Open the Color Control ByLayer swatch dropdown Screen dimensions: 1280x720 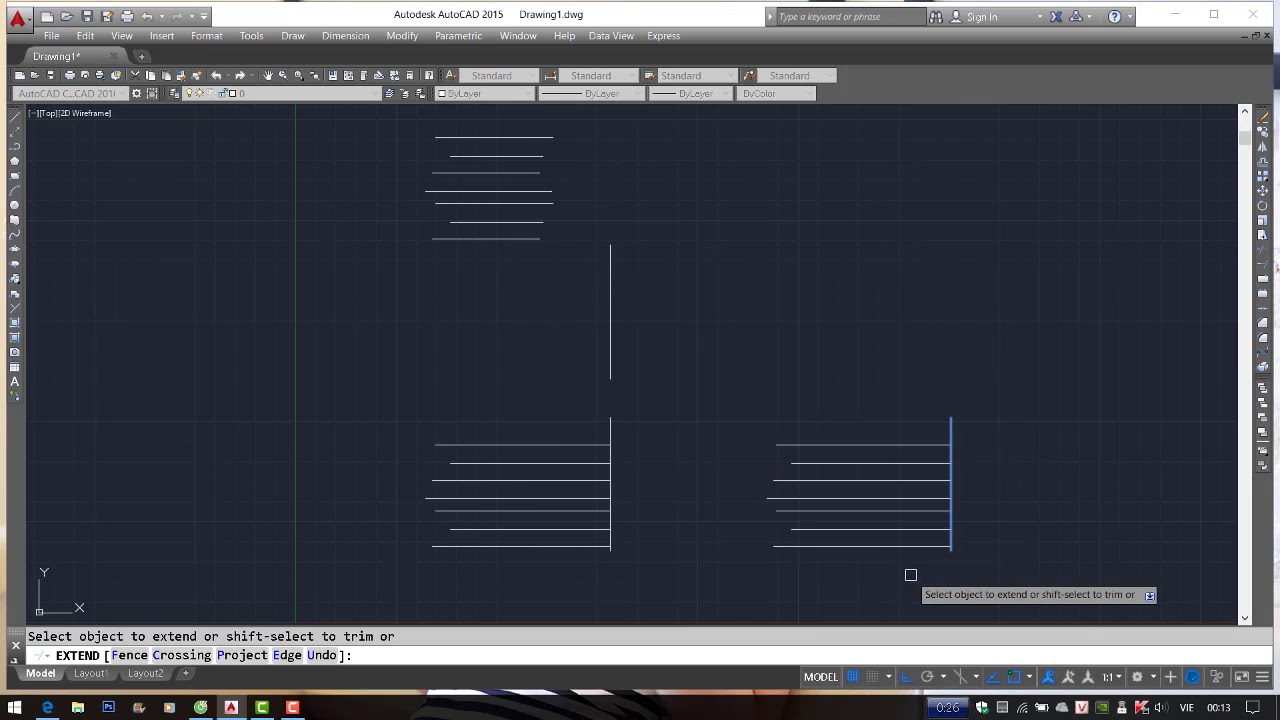[485, 93]
